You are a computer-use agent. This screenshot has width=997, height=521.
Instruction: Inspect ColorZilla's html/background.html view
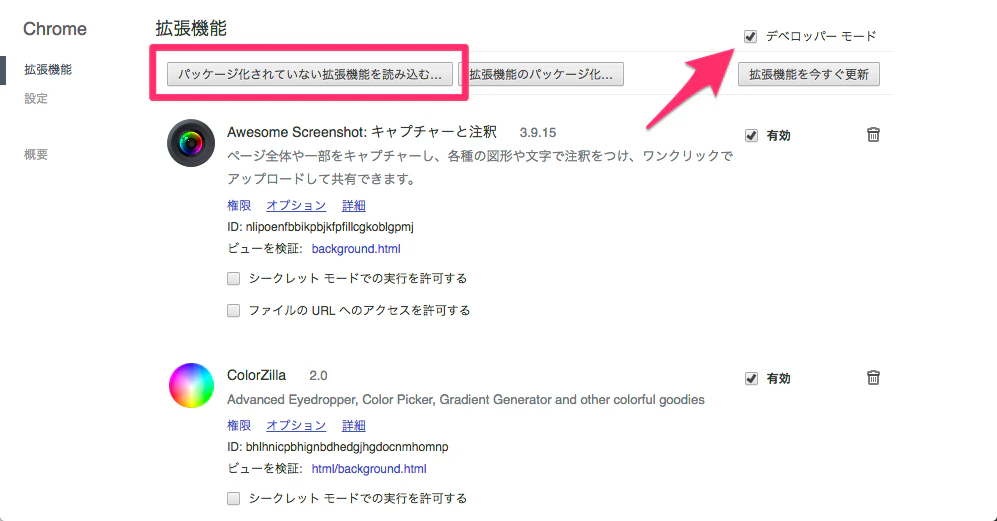click(369, 469)
